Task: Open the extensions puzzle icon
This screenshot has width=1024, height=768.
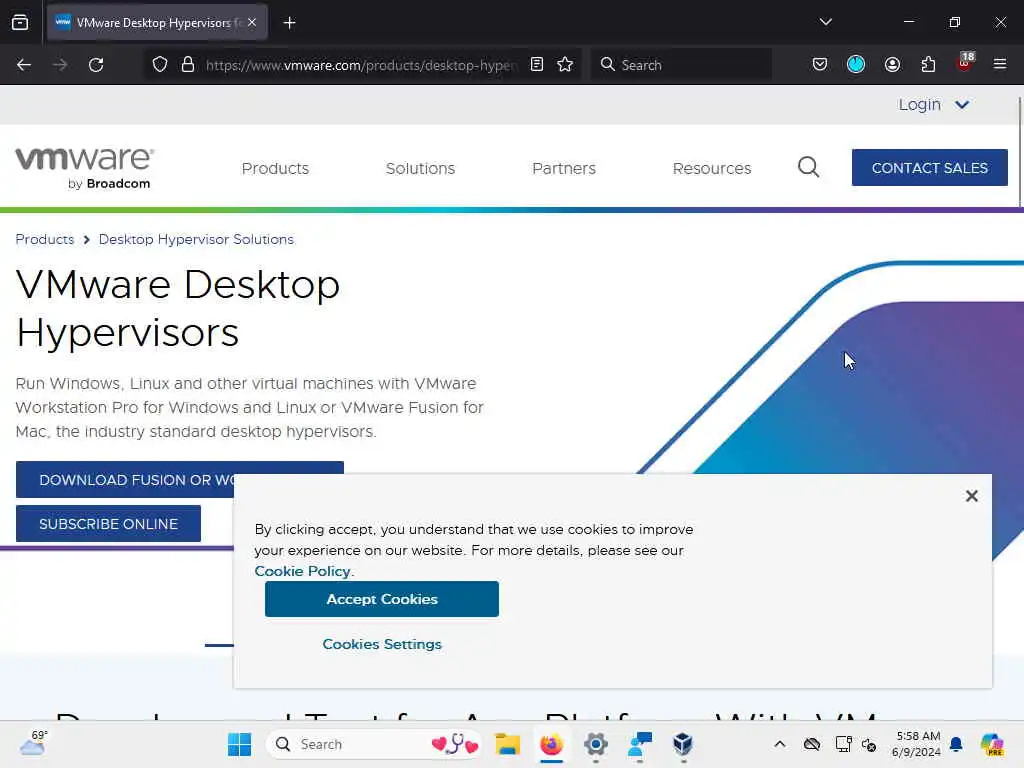Action: point(928,65)
